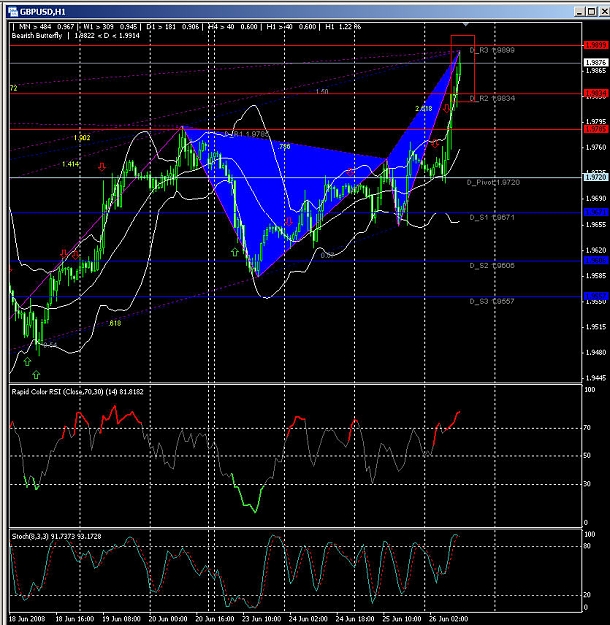Select the D_S2 1.9606 support label
Image resolution: width=610 pixels, height=625 pixels.
click(492, 265)
